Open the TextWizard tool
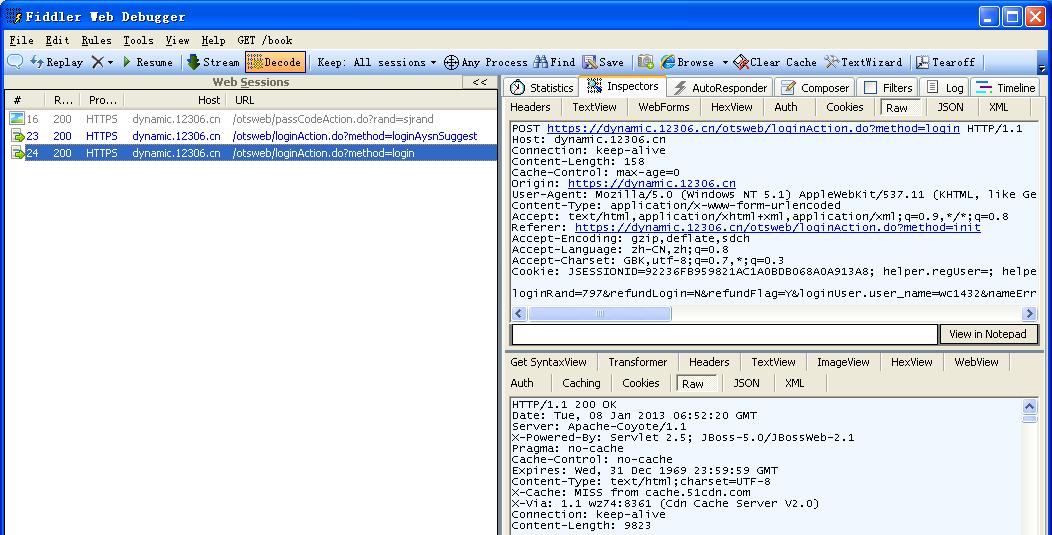Image resolution: width=1052 pixels, height=535 pixels. point(863,62)
